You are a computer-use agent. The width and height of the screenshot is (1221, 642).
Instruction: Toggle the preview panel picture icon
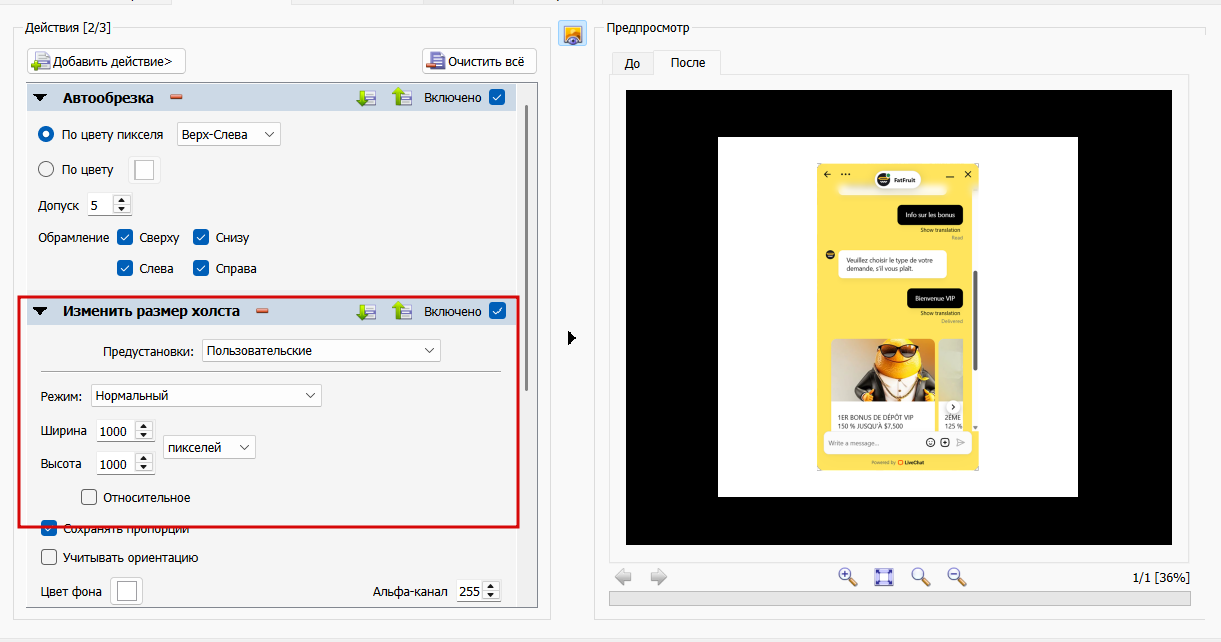(572, 34)
